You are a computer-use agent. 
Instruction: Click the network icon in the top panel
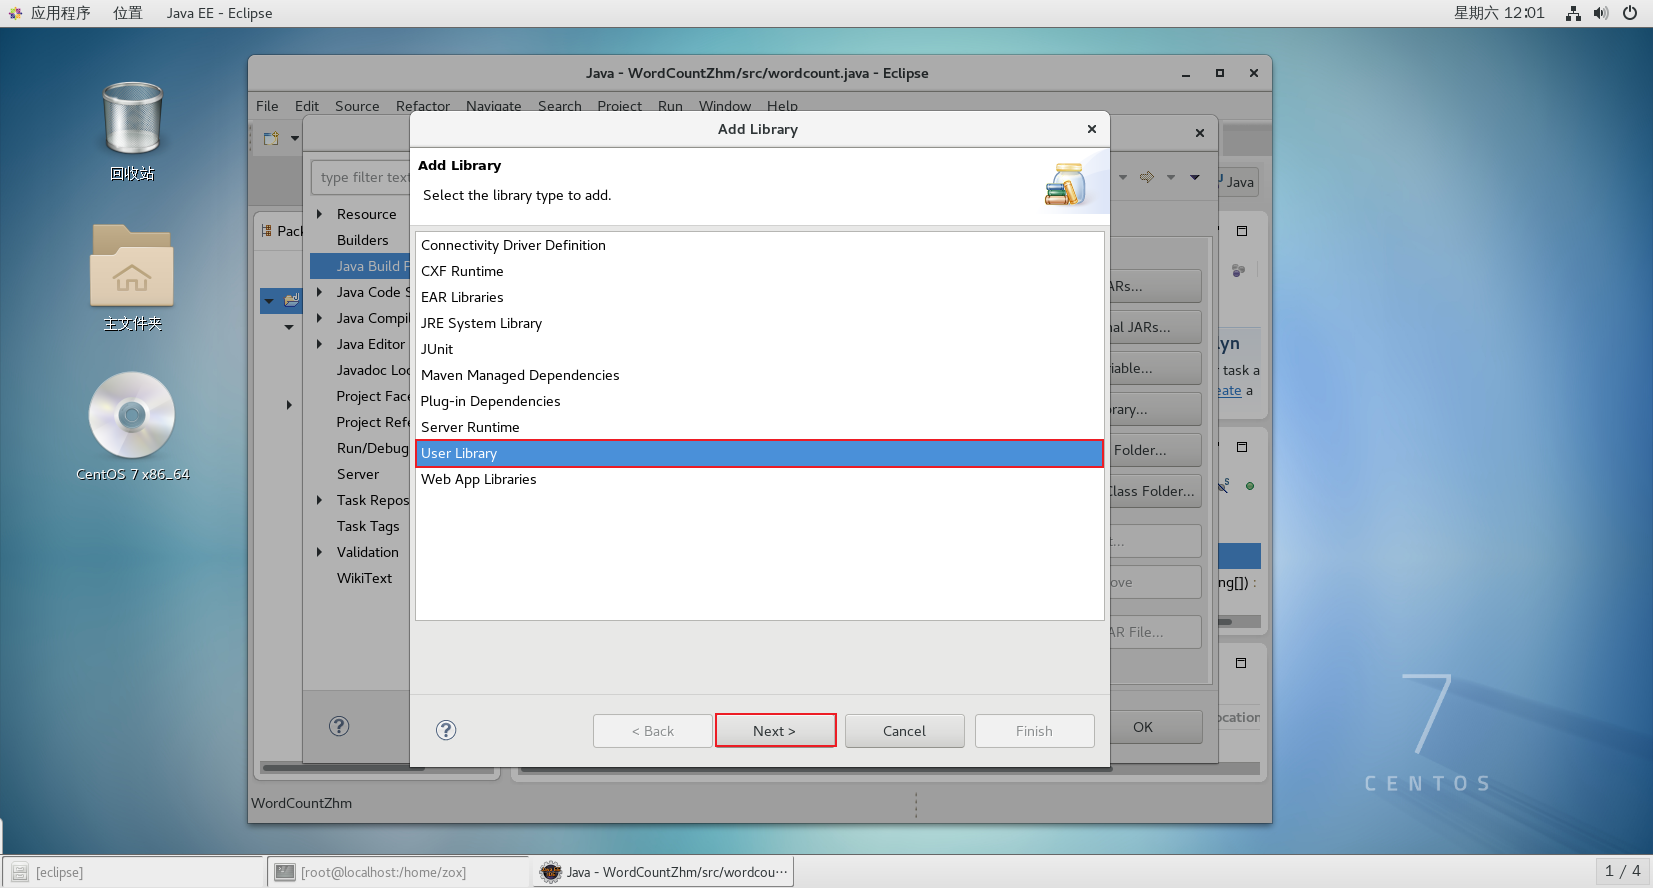click(1573, 13)
